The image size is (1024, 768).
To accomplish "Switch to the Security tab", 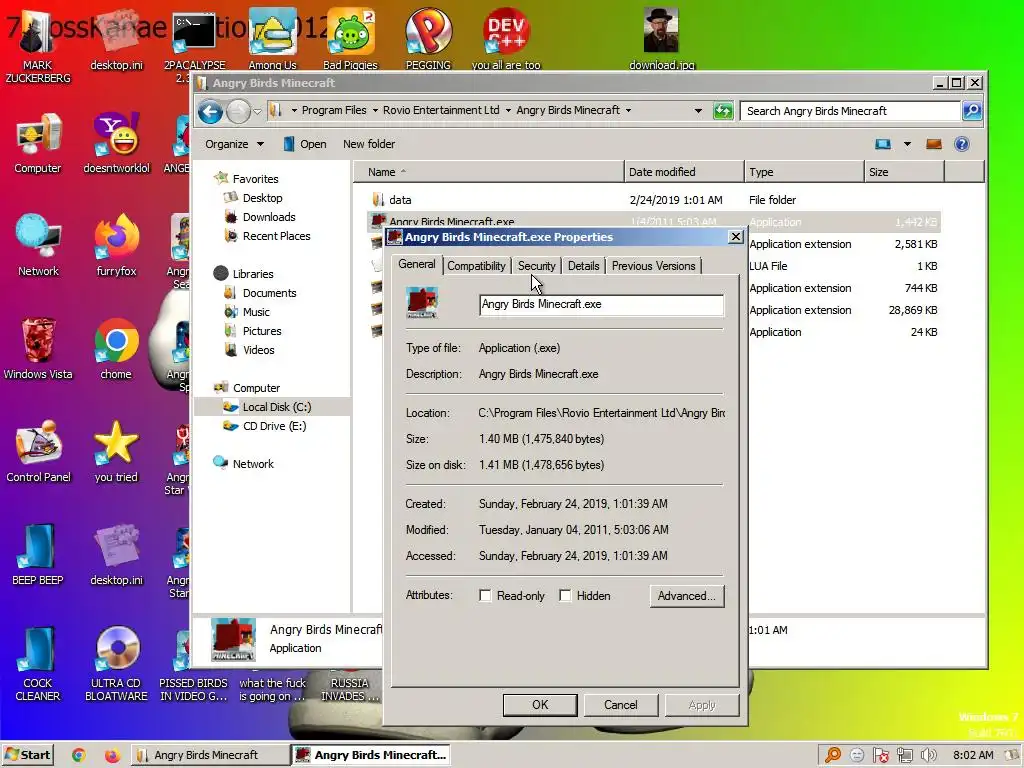I will point(536,266).
